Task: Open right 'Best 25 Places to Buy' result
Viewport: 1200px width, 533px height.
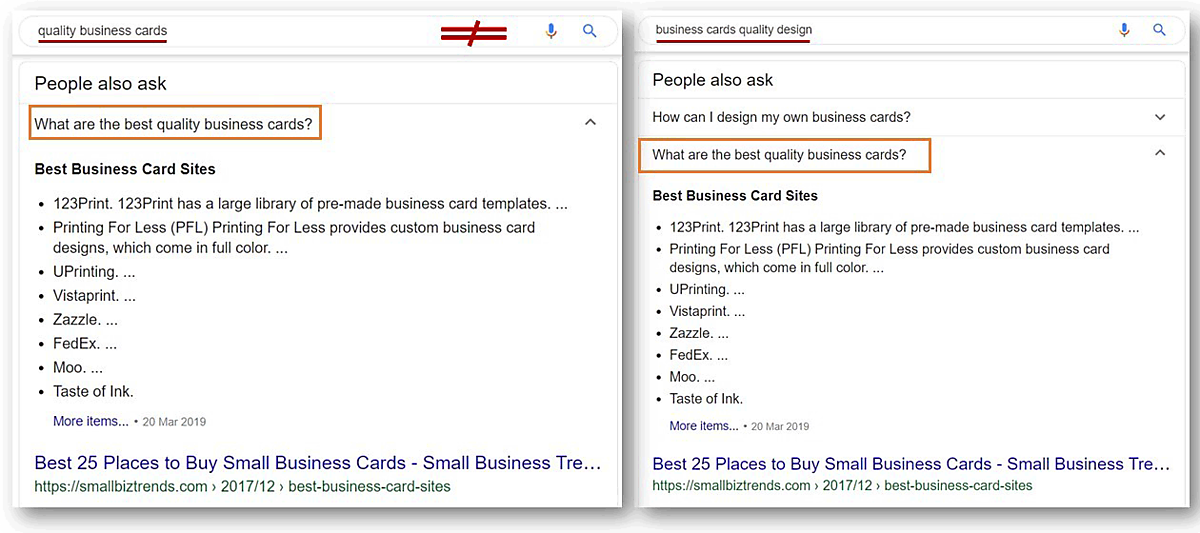Action: click(x=910, y=464)
